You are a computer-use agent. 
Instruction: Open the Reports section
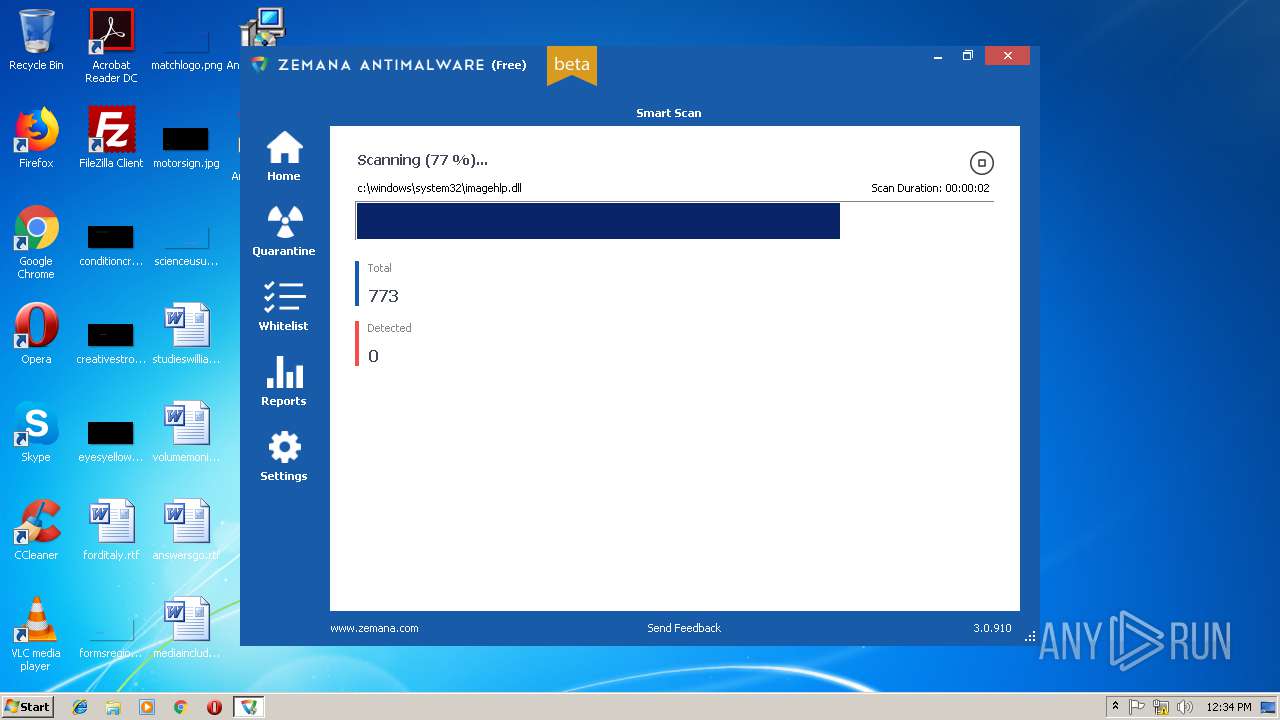click(x=284, y=381)
